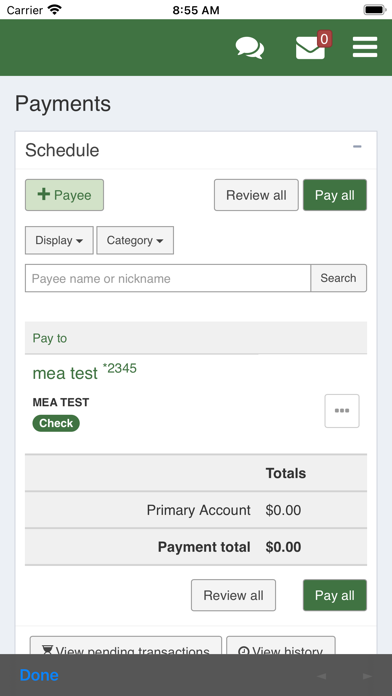The image size is (392, 696).
Task: Open the Category dropdown
Action: (135, 240)
